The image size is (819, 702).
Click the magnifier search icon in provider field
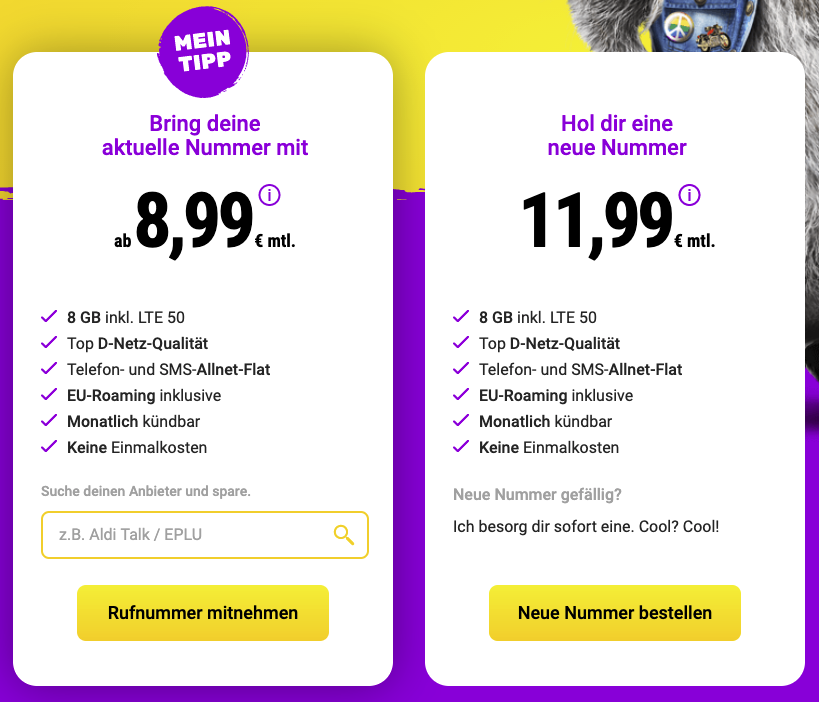click(x=344, y=535)
